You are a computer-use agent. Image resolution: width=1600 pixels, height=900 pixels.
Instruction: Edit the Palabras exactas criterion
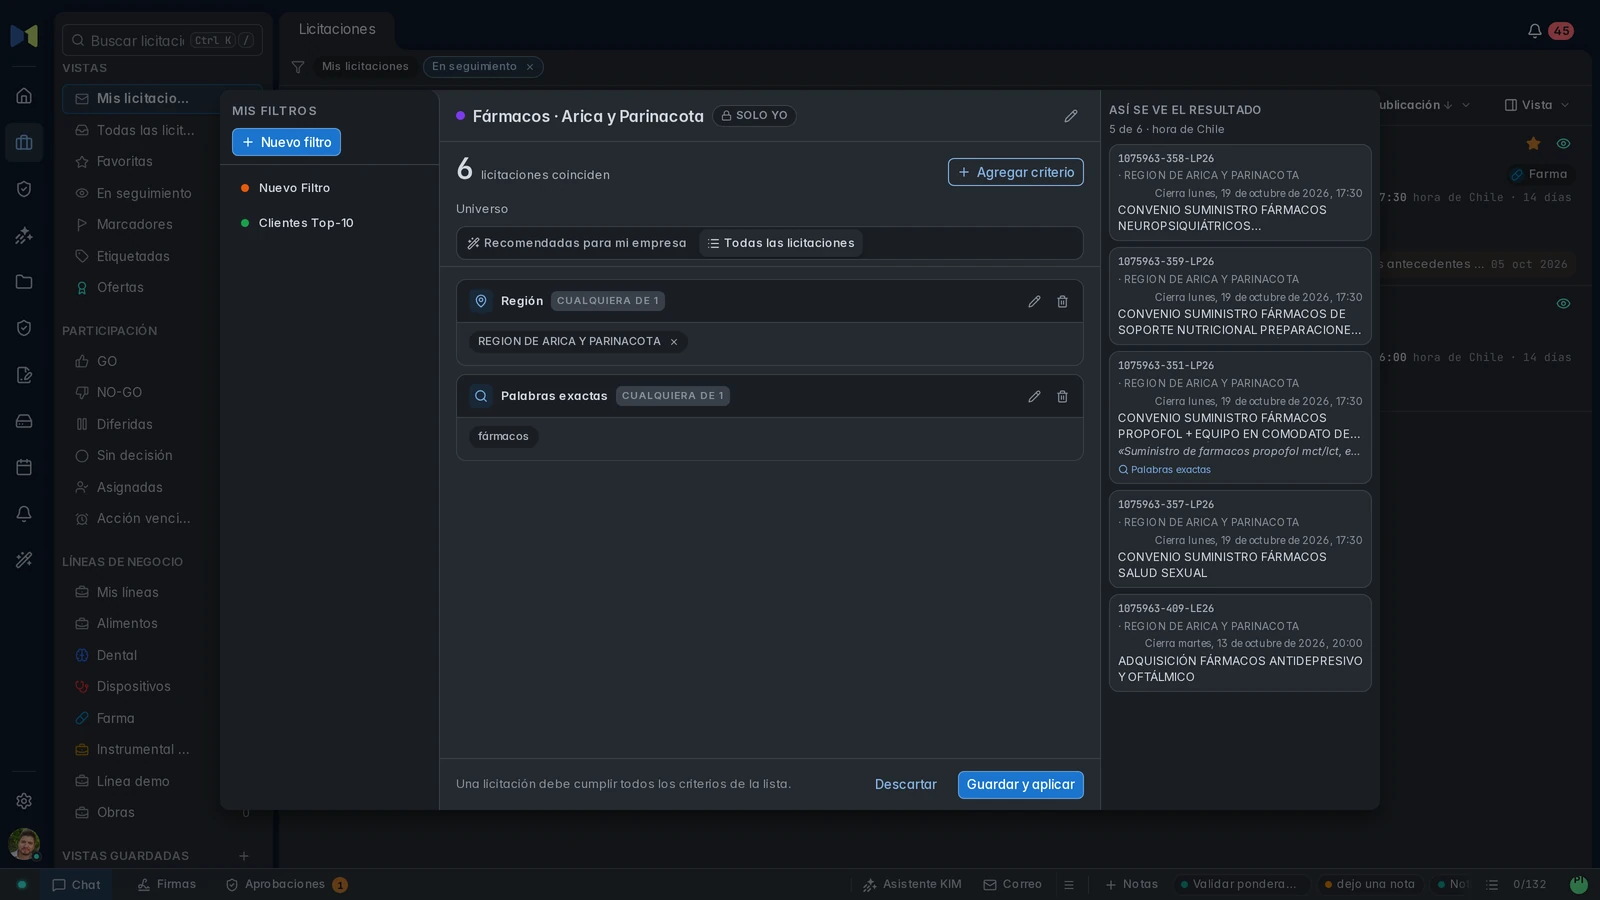tap(1034, 396)
